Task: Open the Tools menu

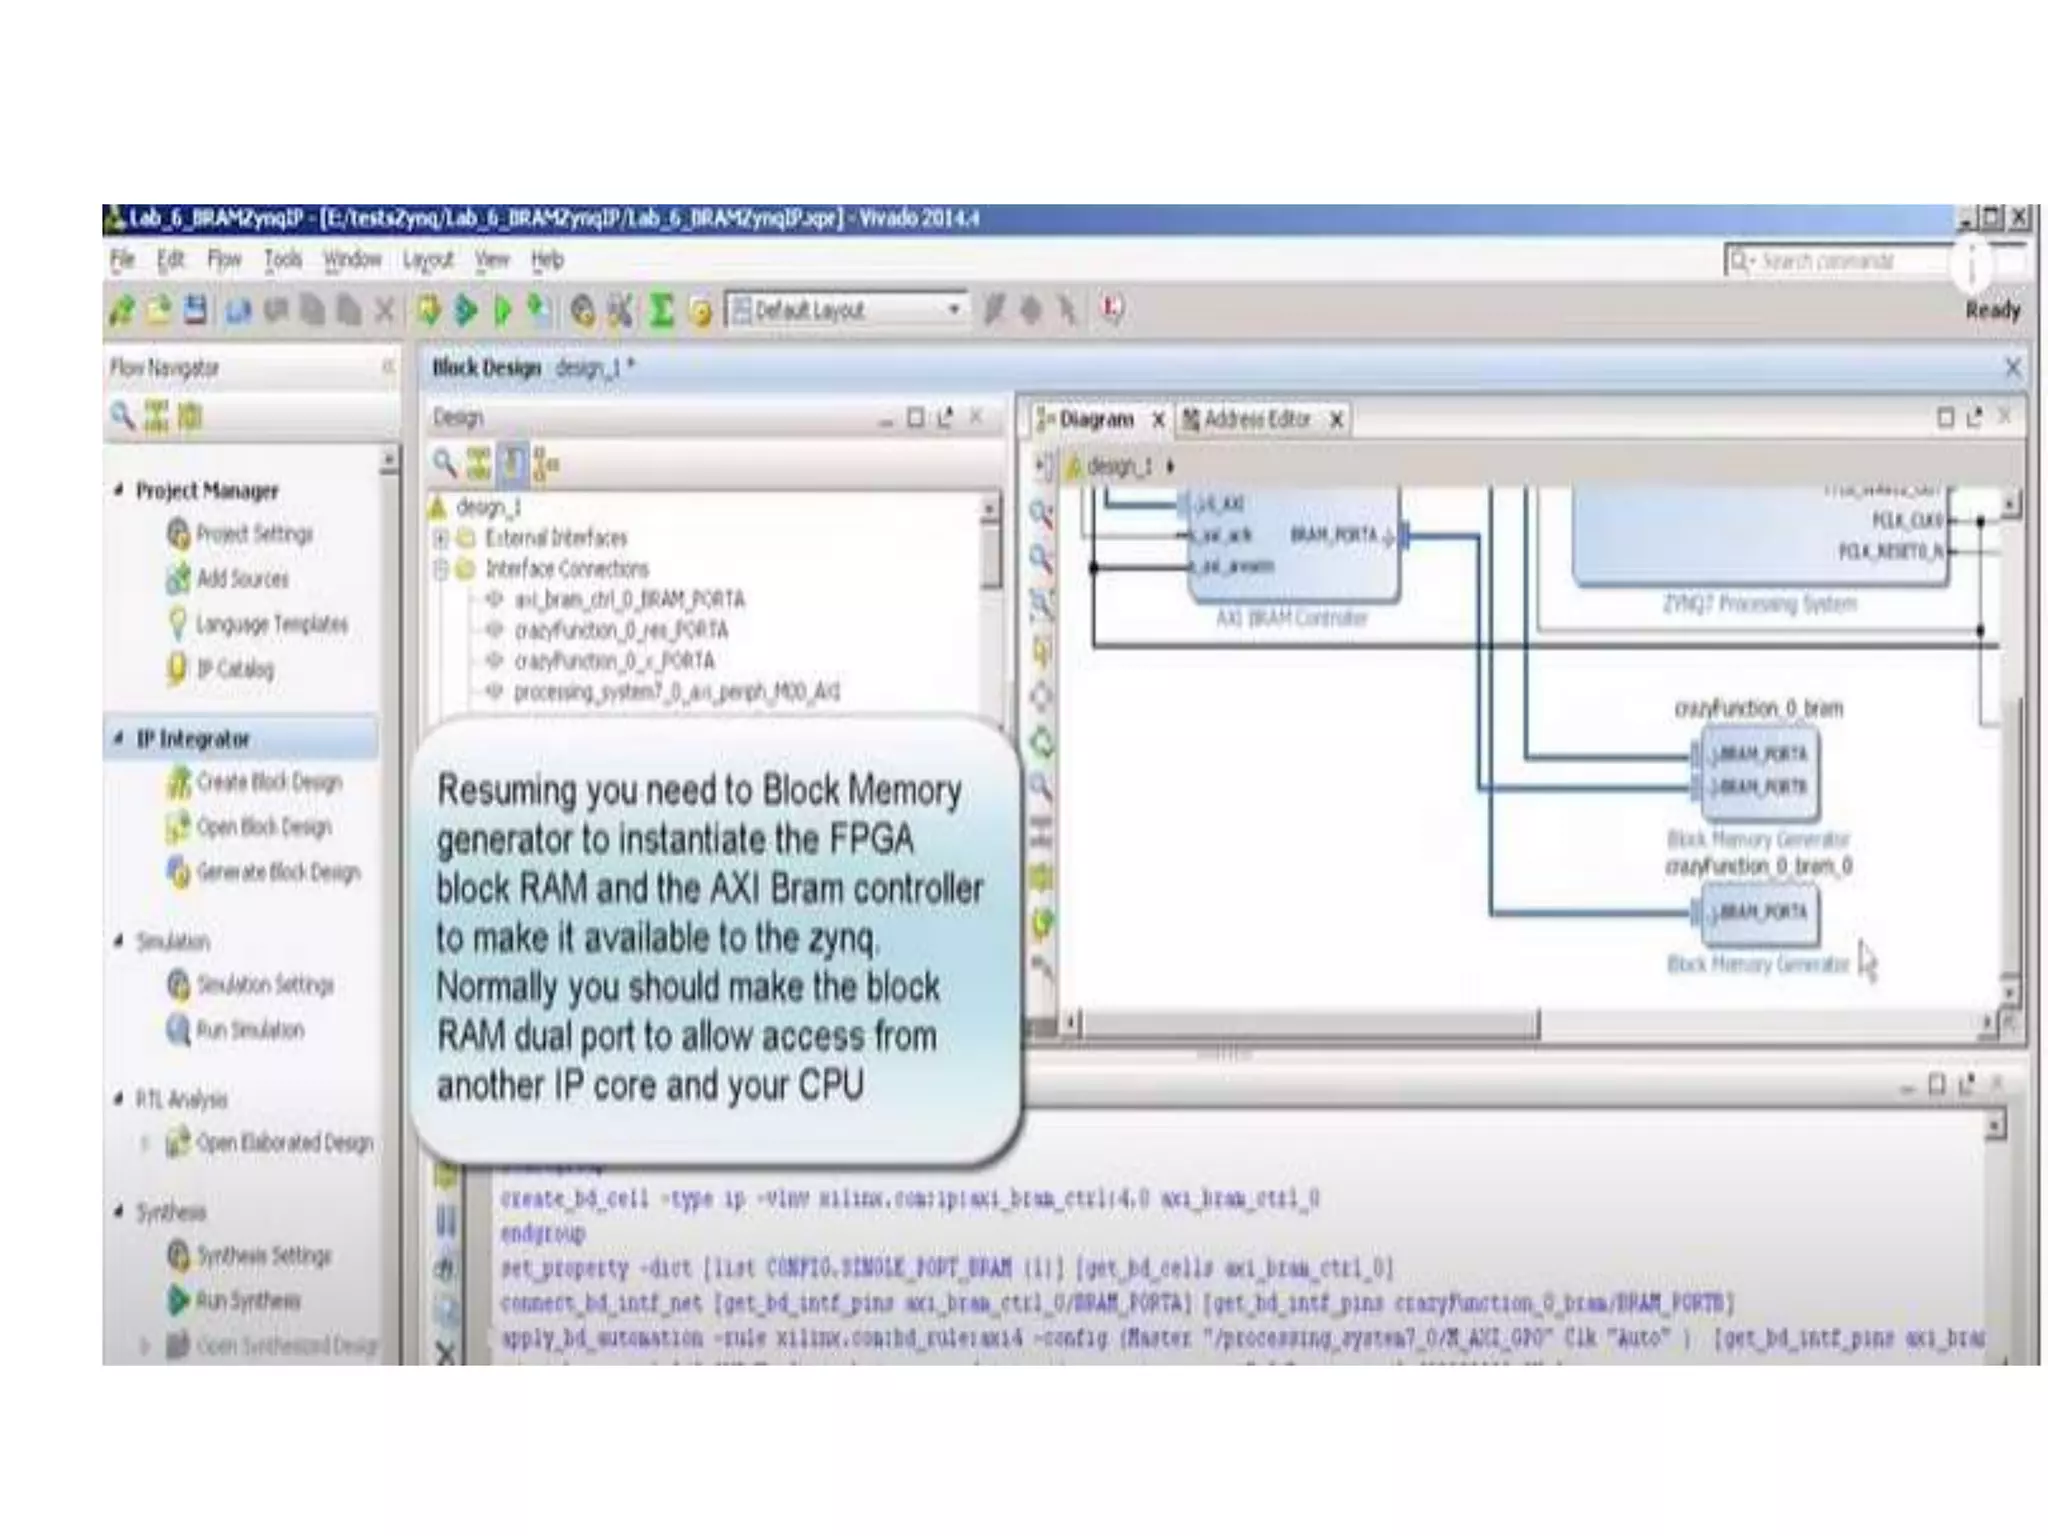Action: 283,260
